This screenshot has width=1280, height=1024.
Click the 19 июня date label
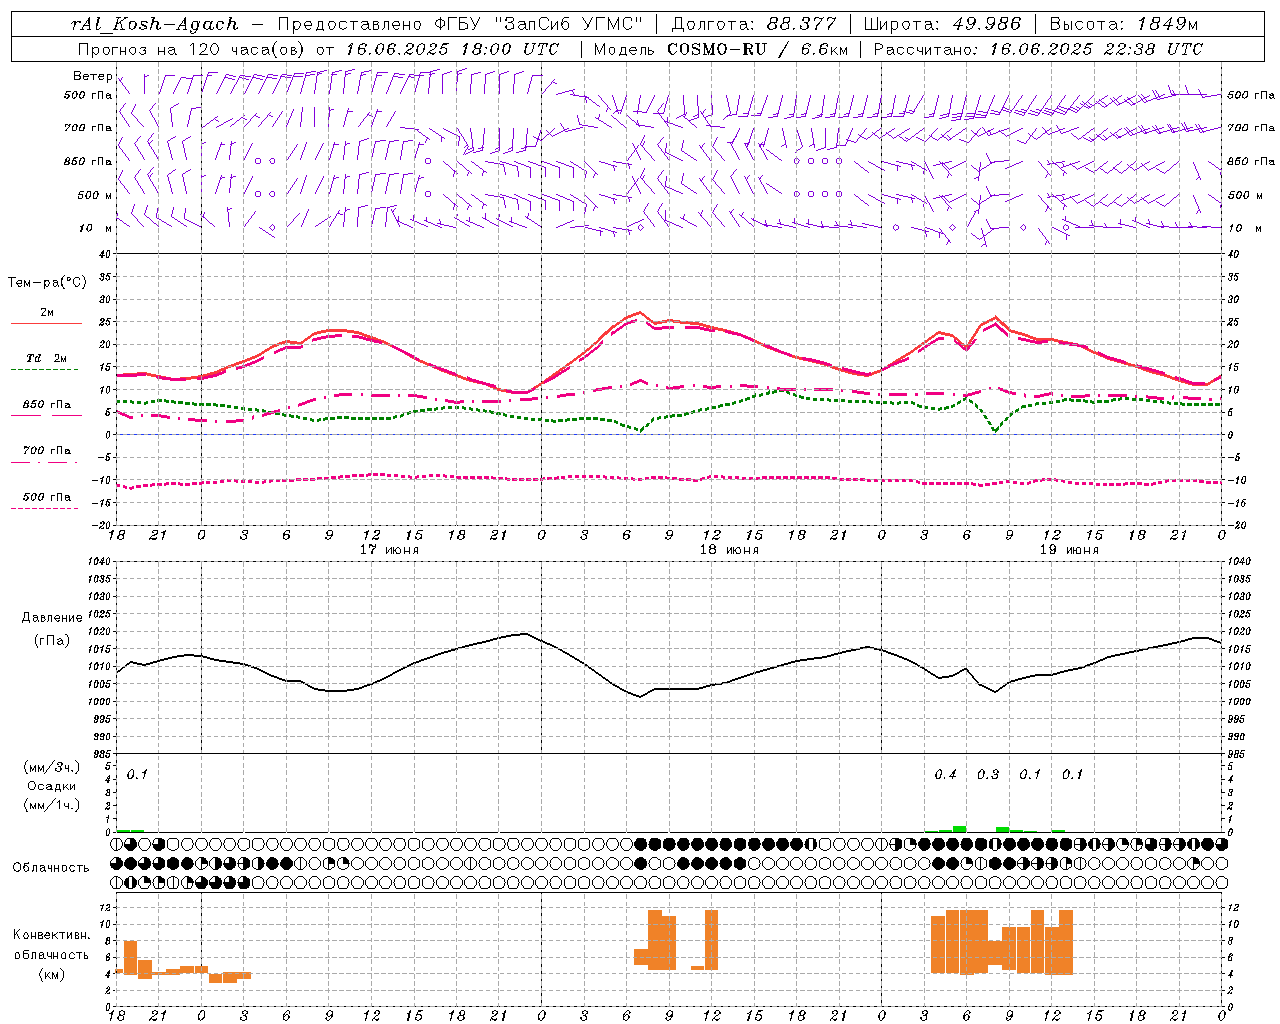pyautogui.click(x=1069, y=550)
